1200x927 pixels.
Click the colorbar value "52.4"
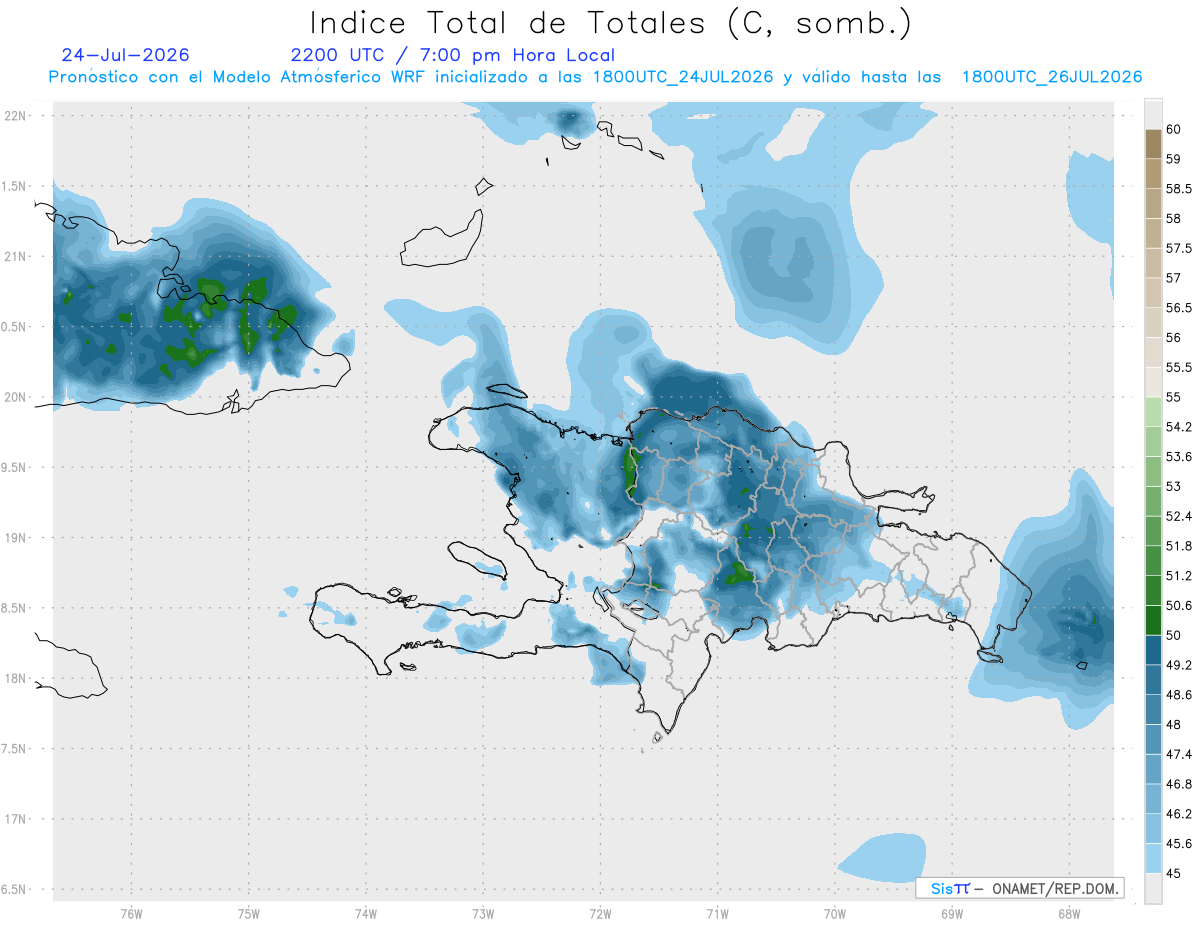[x=1179, y=516]
